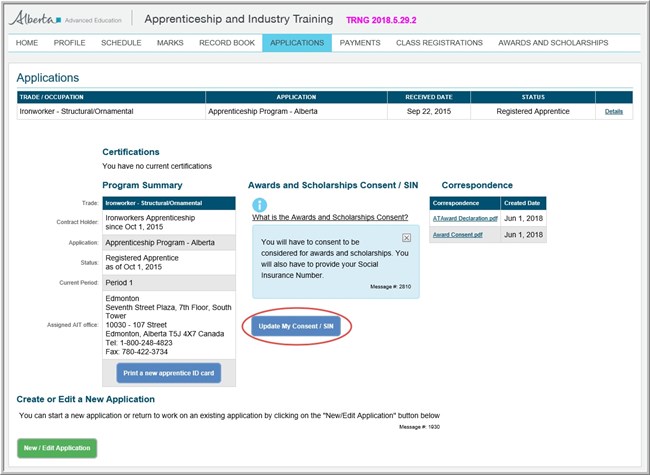Open Details link for Ironworker application
This screenshot has height=475, width=650.
pyautogui.click(x=614, y=111)
